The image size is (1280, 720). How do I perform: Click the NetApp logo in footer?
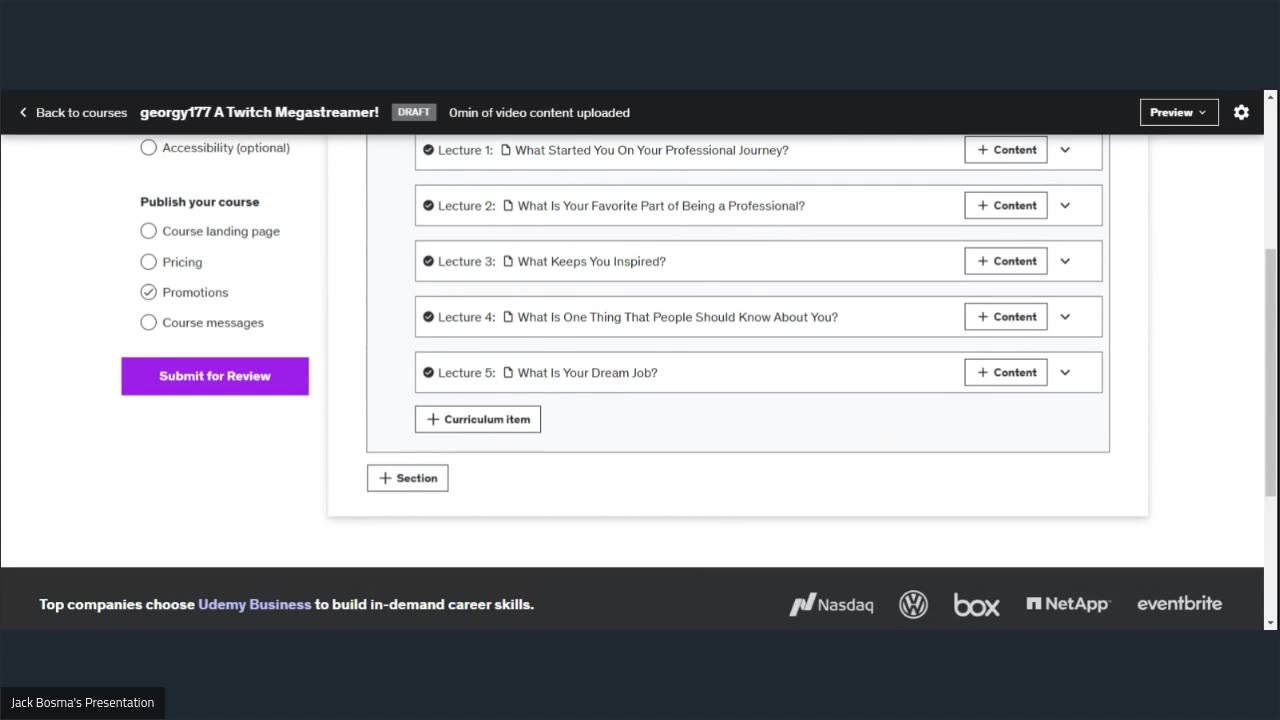click(x=1068, y=604)
